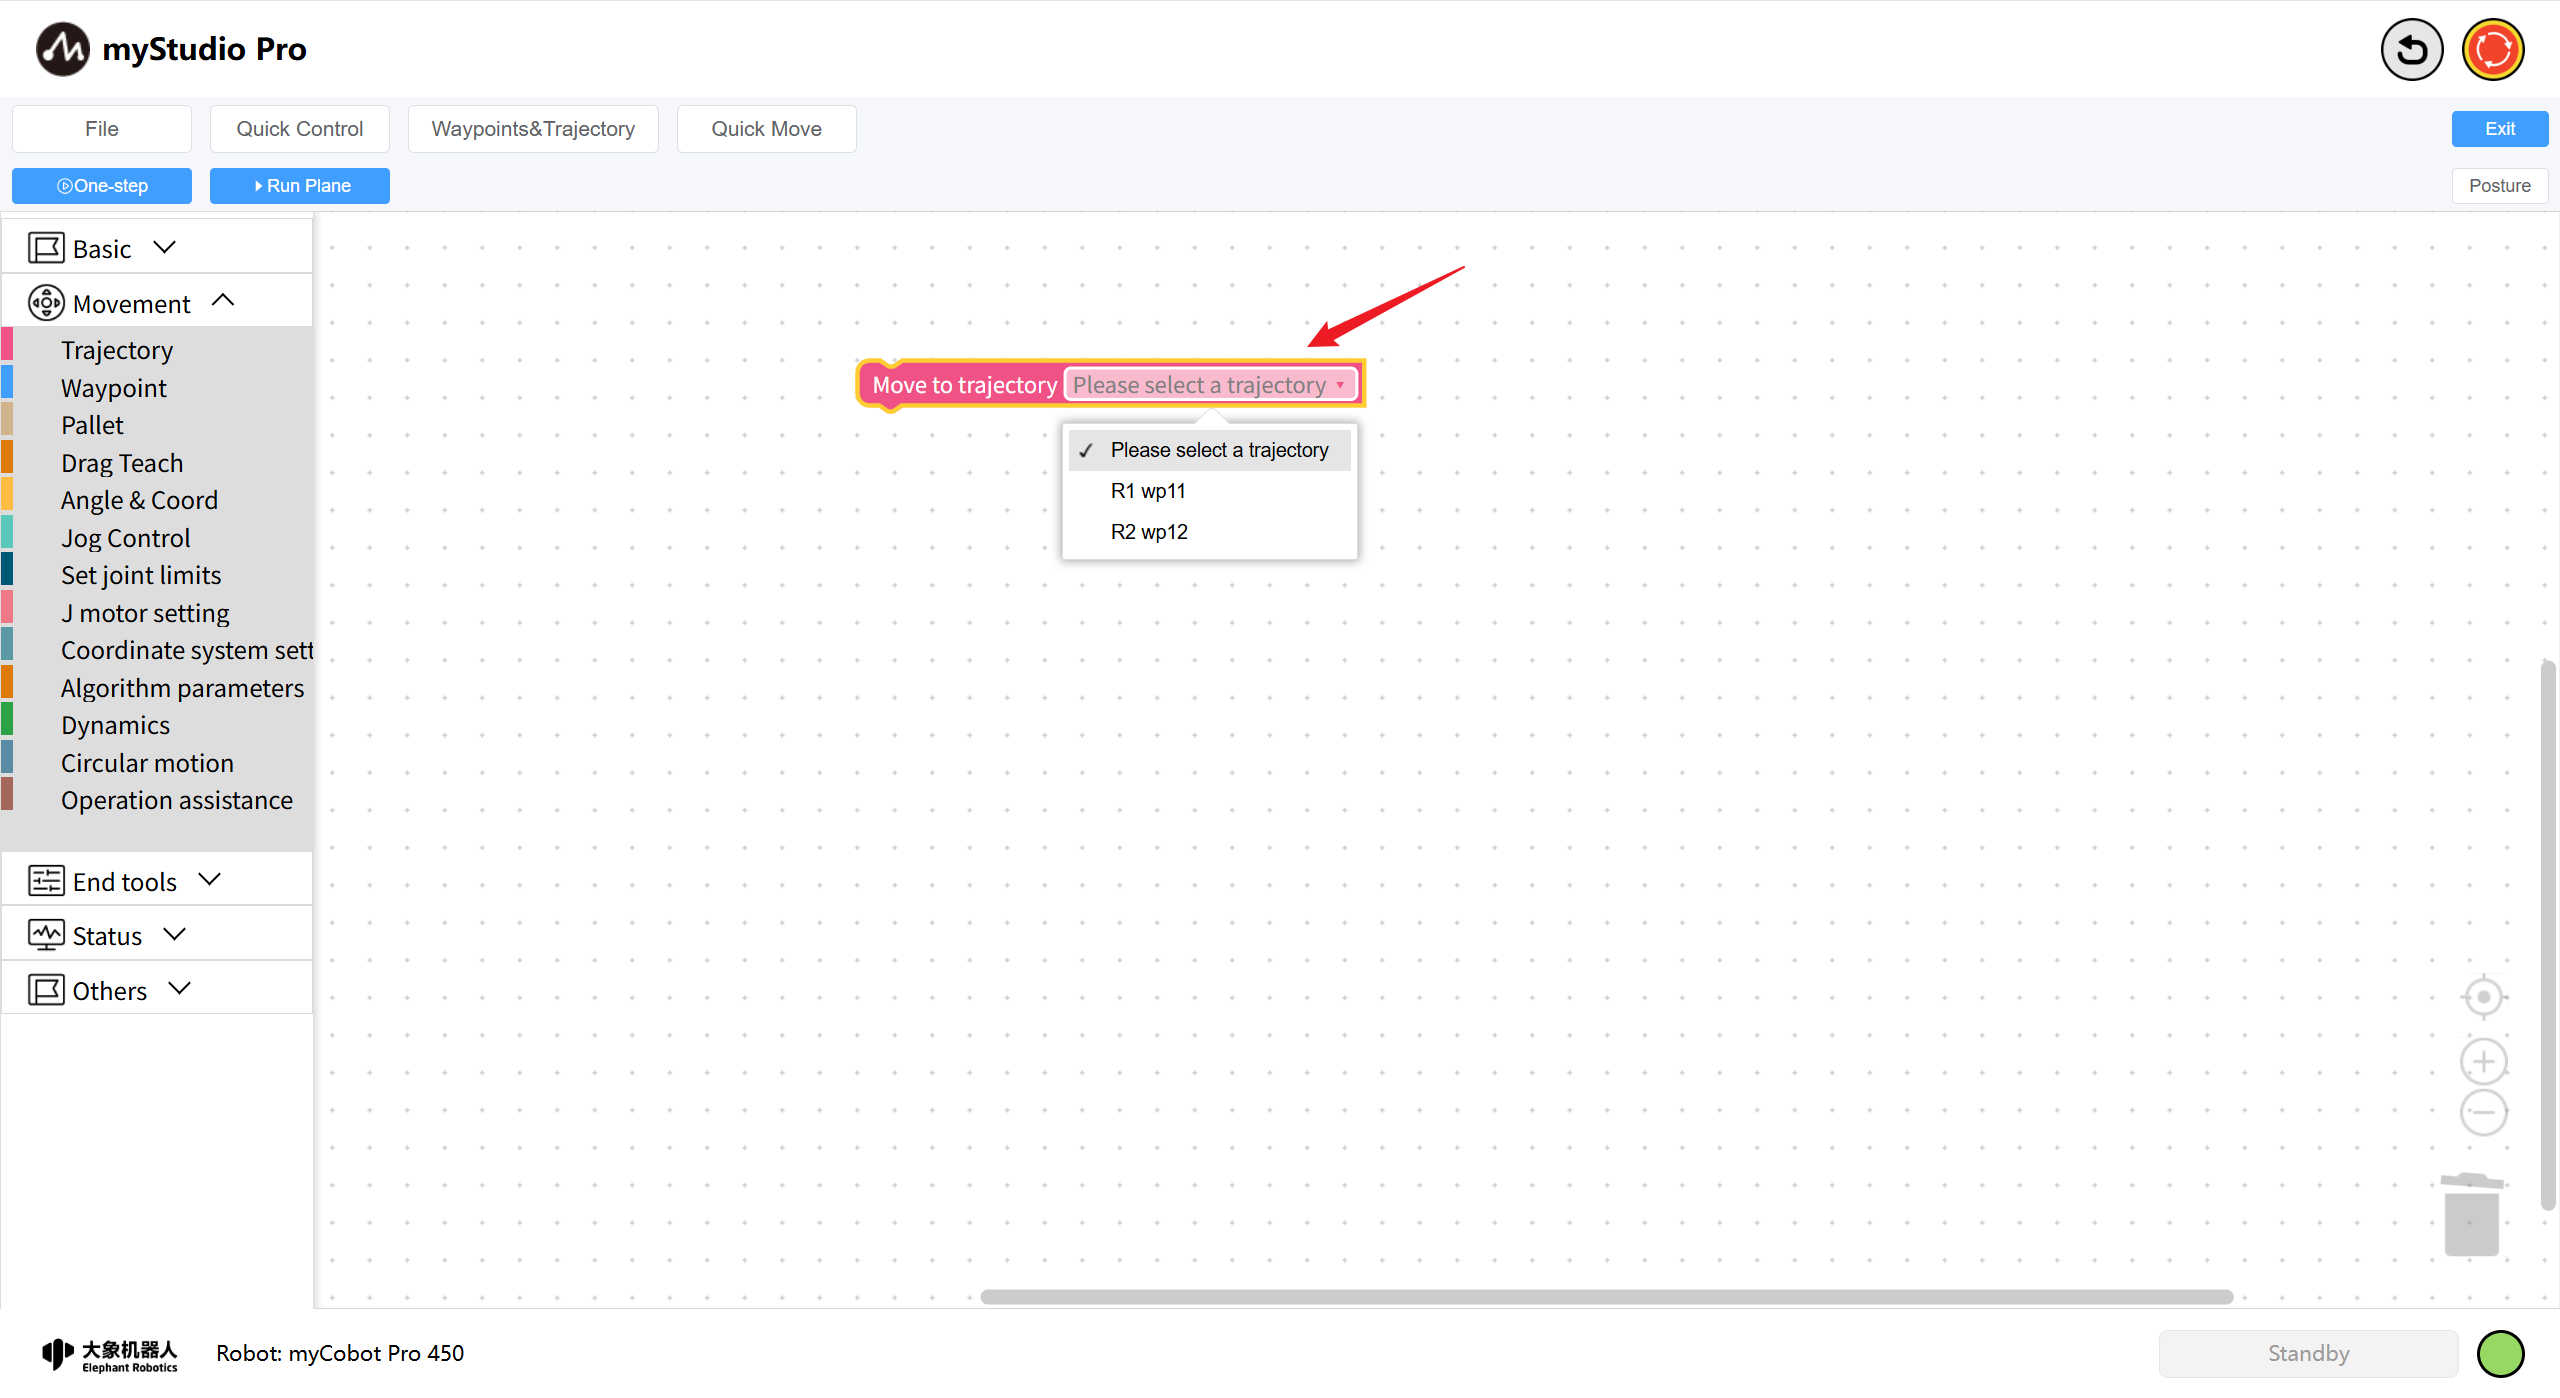Click the center workspace target icon
The height and width of the screenshot is (1398, 2560).
[x=2483, y=997]
